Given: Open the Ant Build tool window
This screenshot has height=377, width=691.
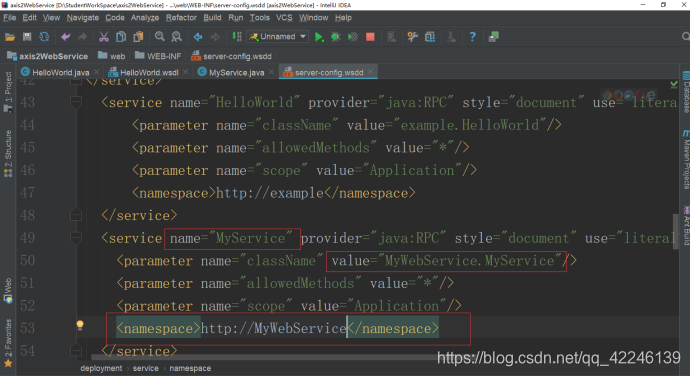Looking at the screenshot, I should click(686, 226).
